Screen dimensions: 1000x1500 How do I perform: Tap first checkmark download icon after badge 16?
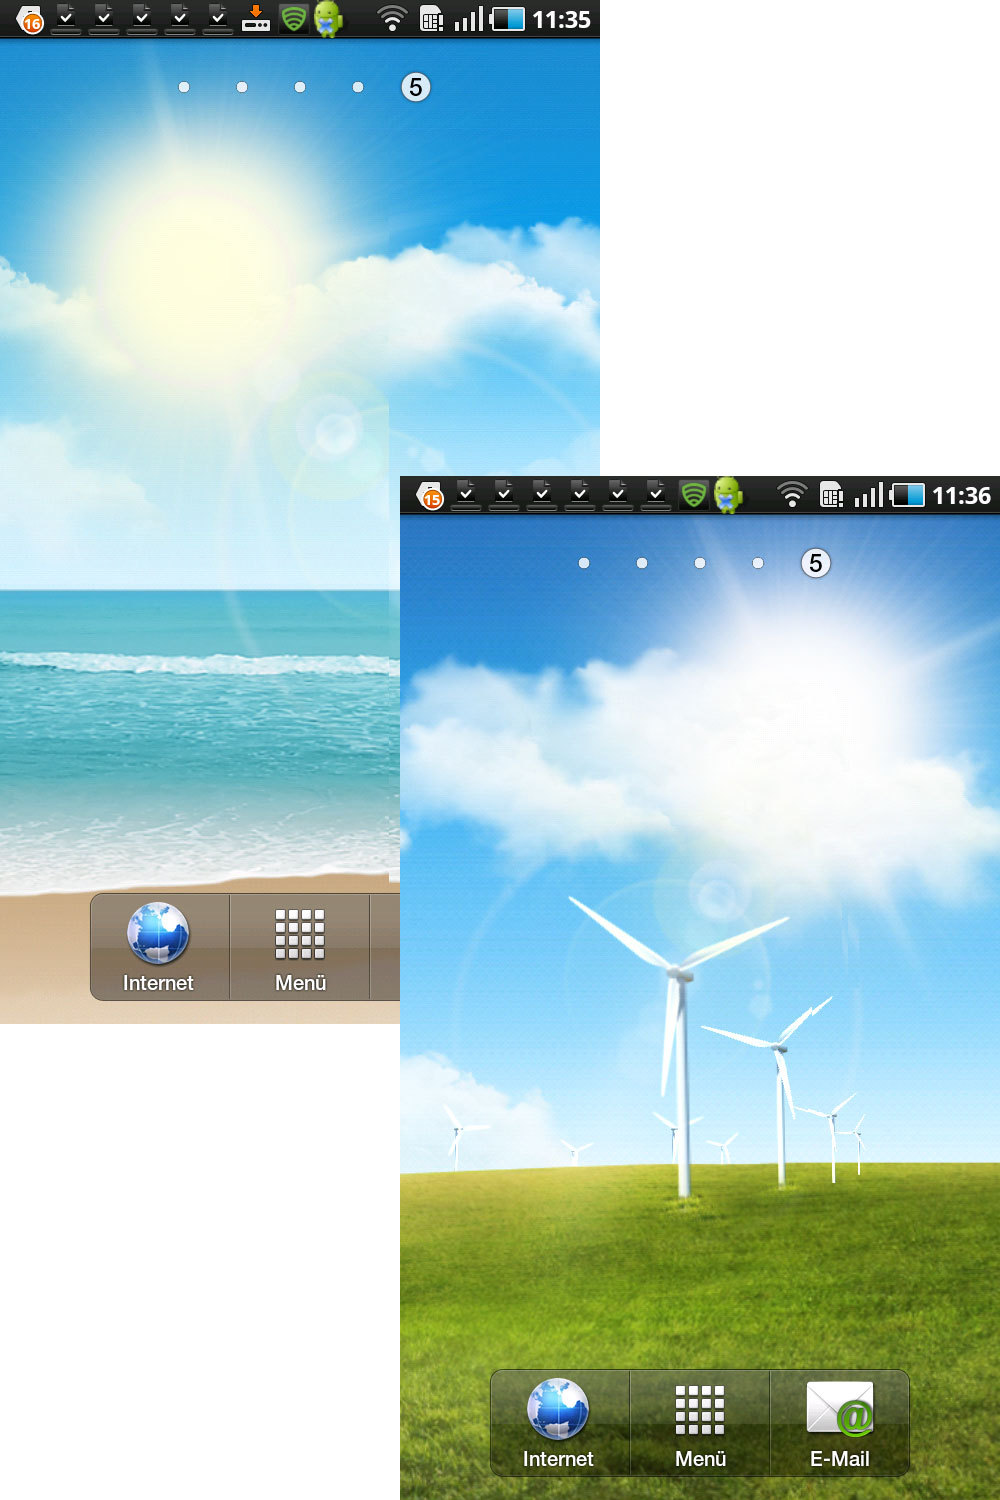coord(66,18)
